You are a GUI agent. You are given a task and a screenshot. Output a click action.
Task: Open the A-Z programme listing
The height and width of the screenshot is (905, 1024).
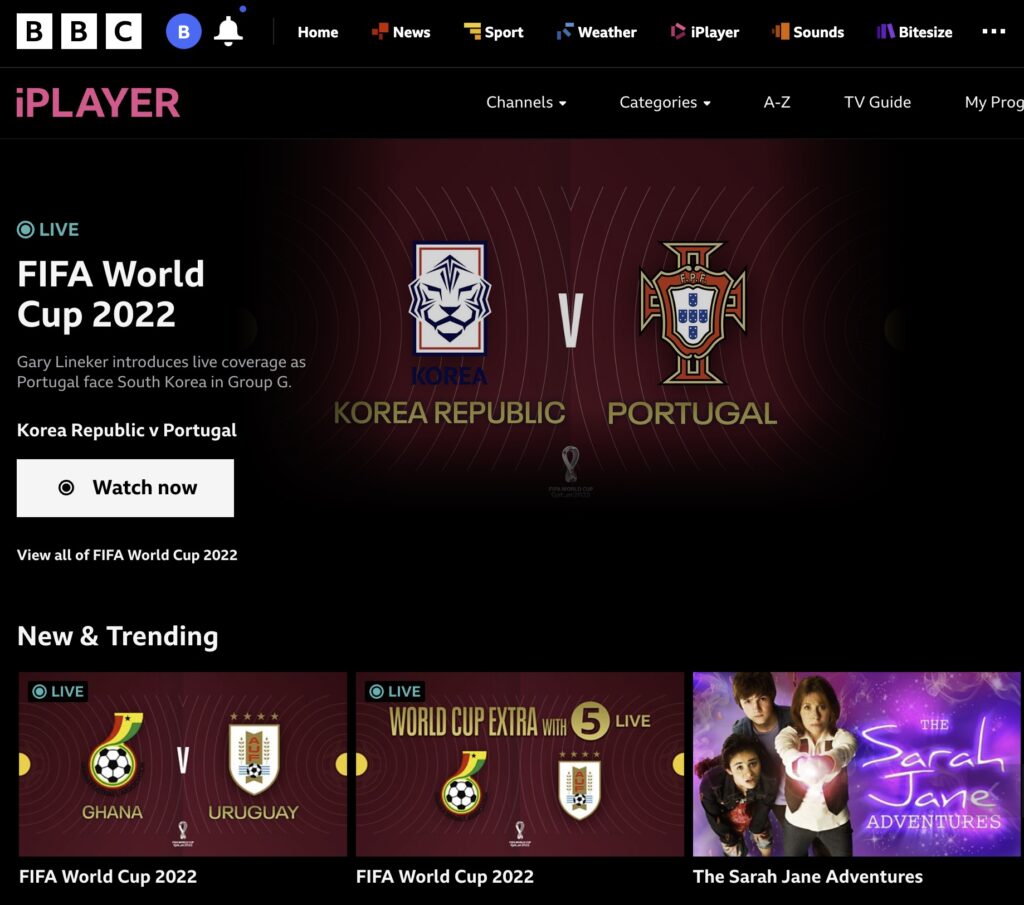coord(777,103)
